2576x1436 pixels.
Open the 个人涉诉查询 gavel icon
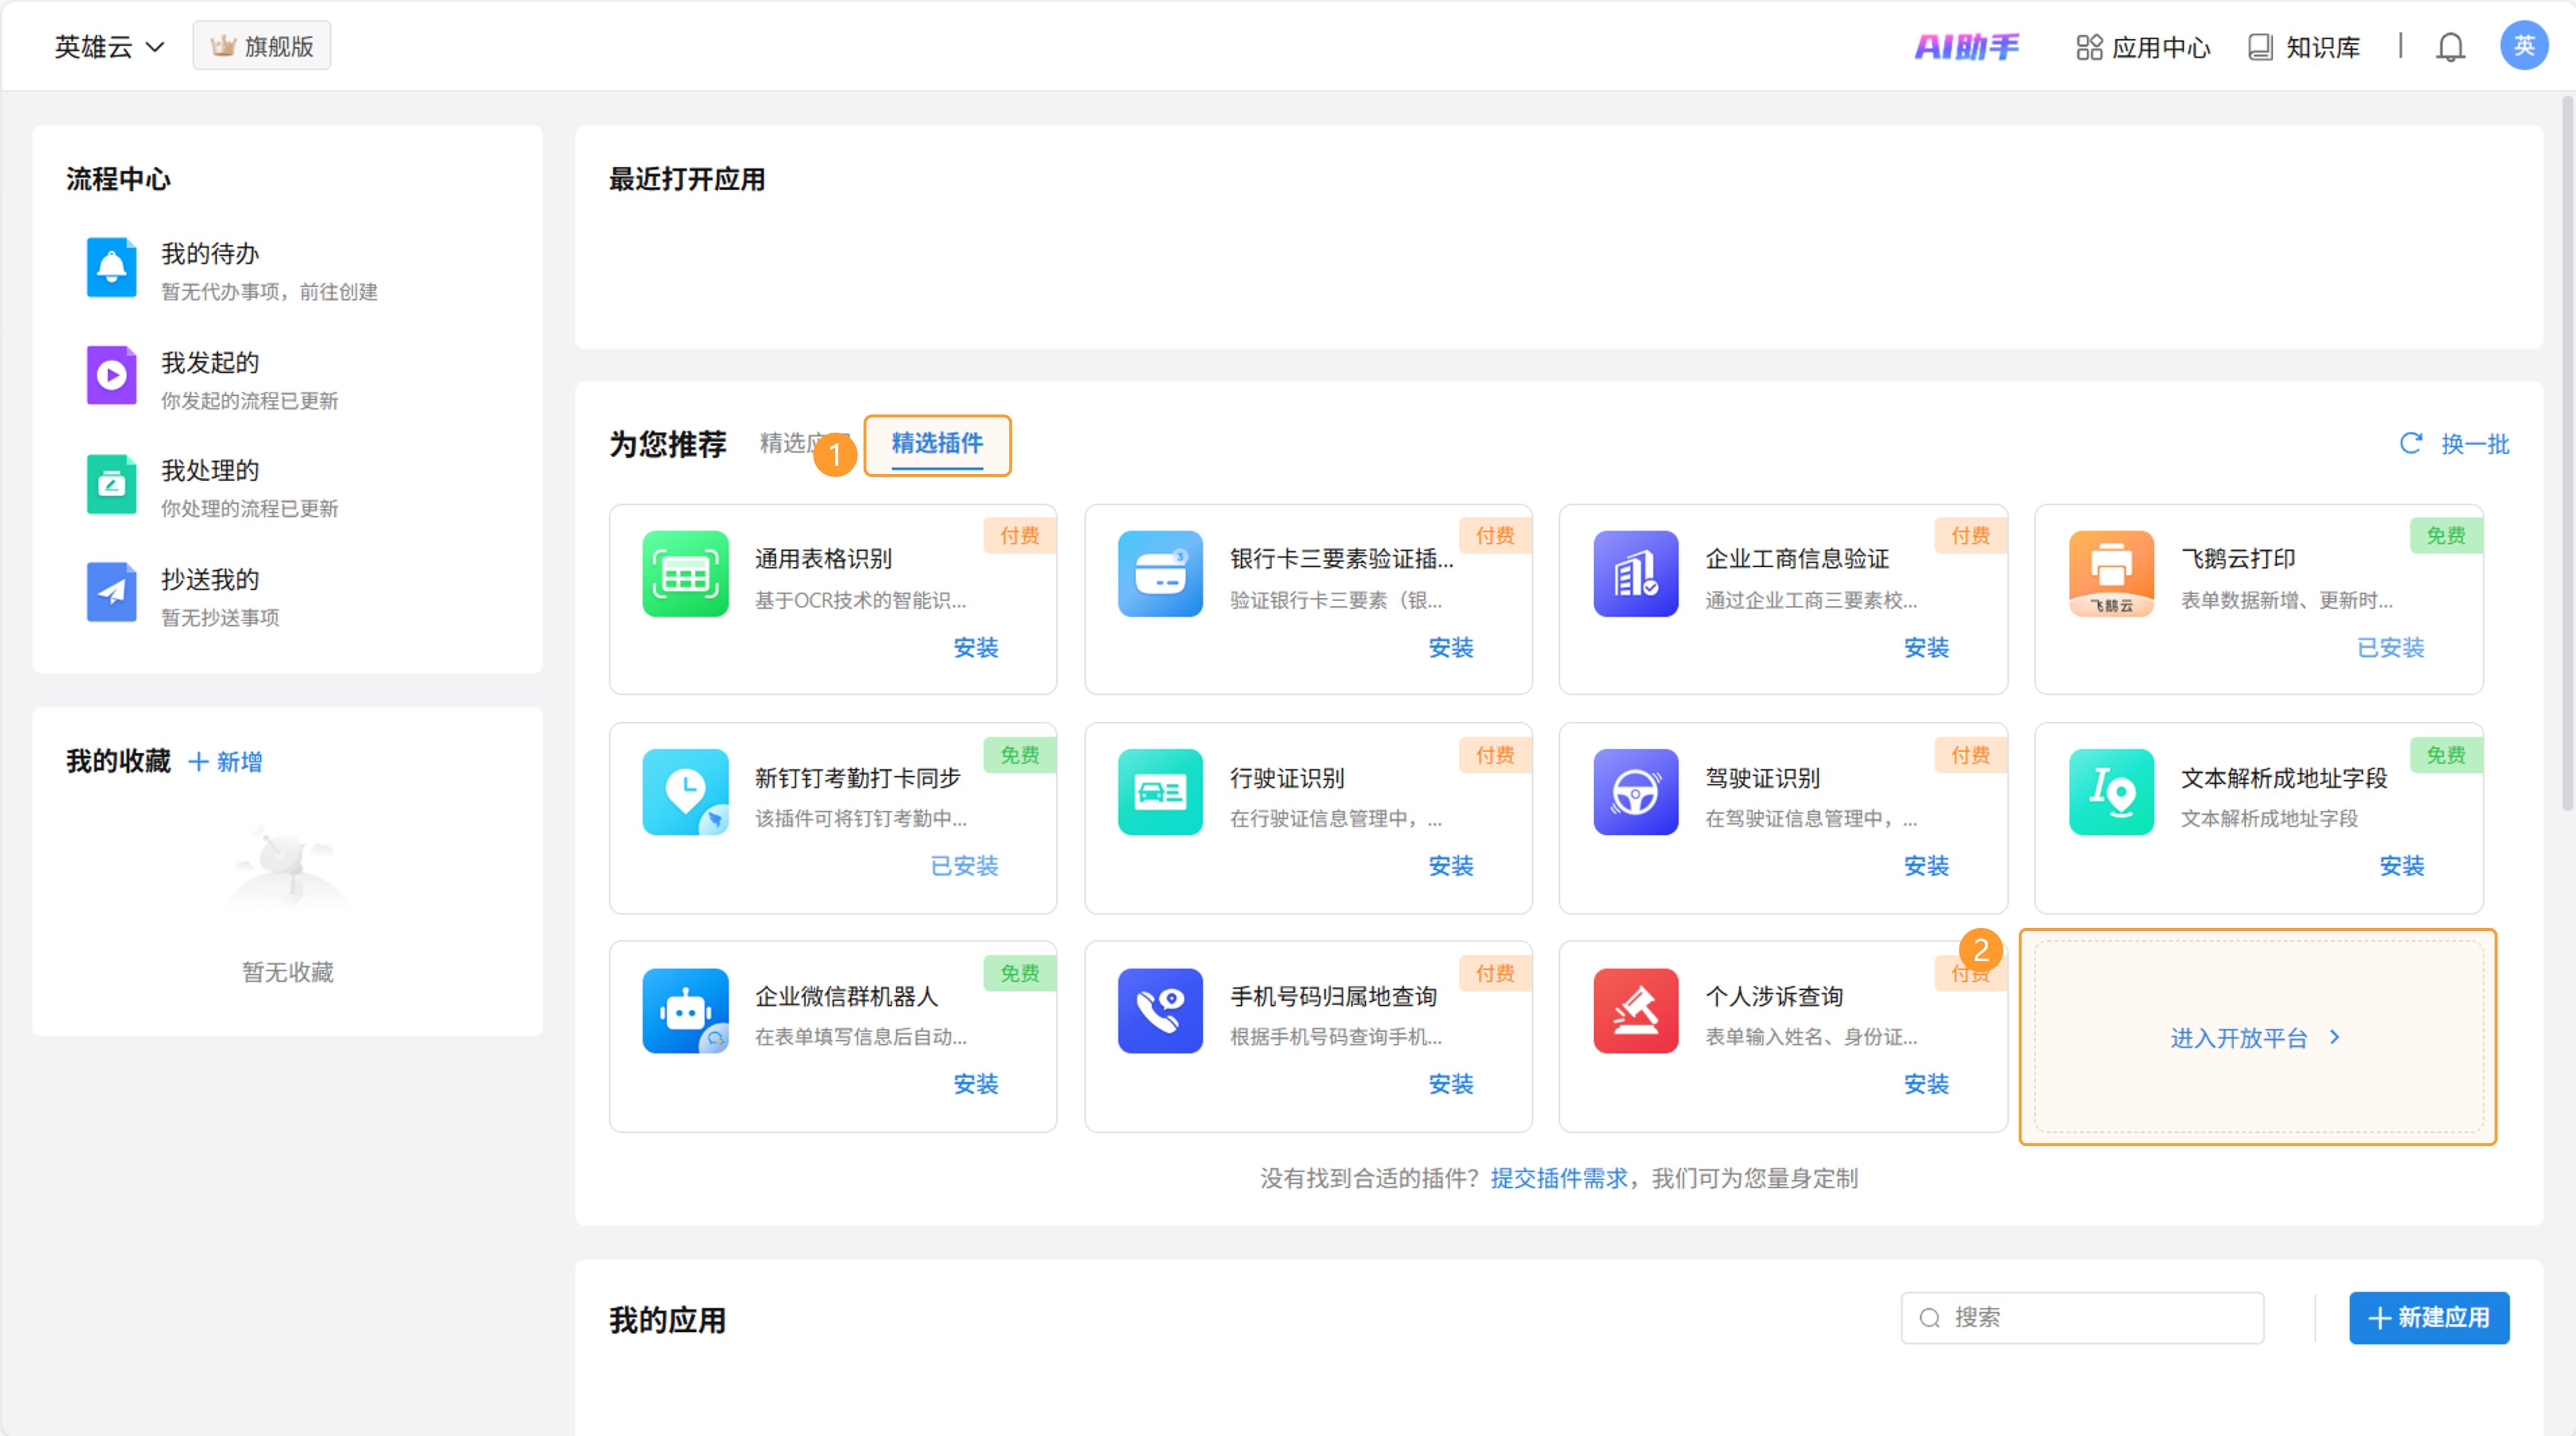tap(1635, 1010)
